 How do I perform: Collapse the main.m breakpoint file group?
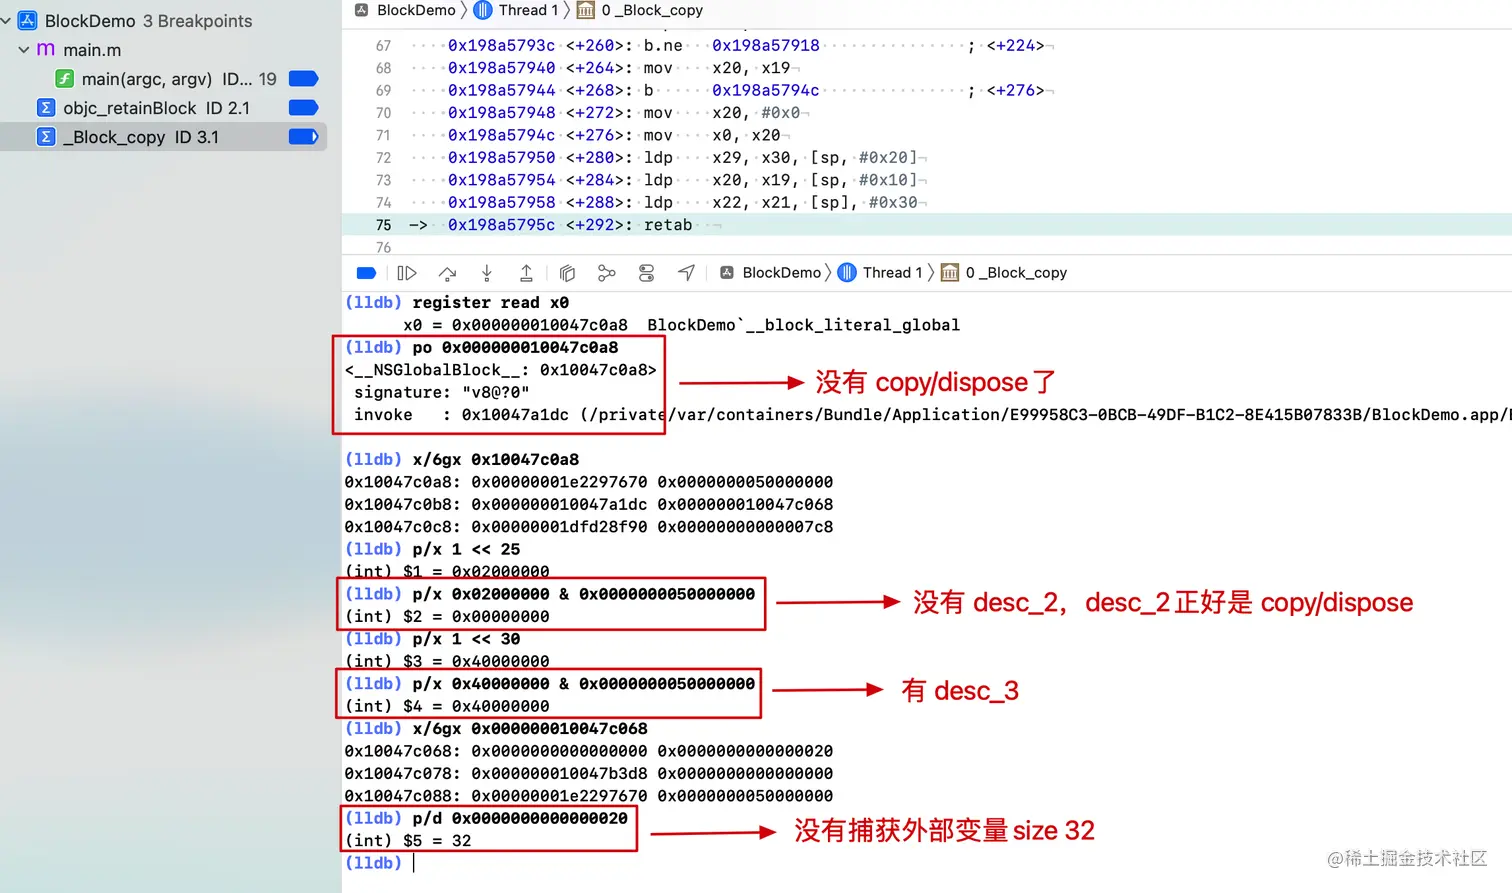24,49
